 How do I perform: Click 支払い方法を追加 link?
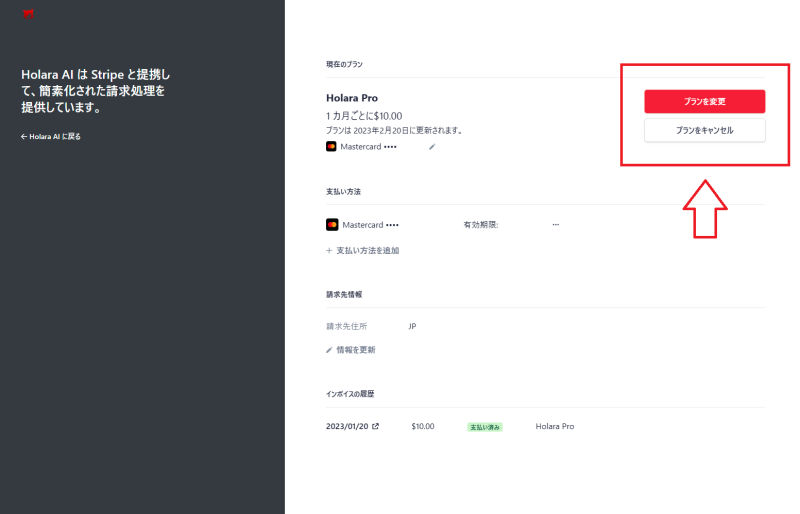click(x=363, y=251)
